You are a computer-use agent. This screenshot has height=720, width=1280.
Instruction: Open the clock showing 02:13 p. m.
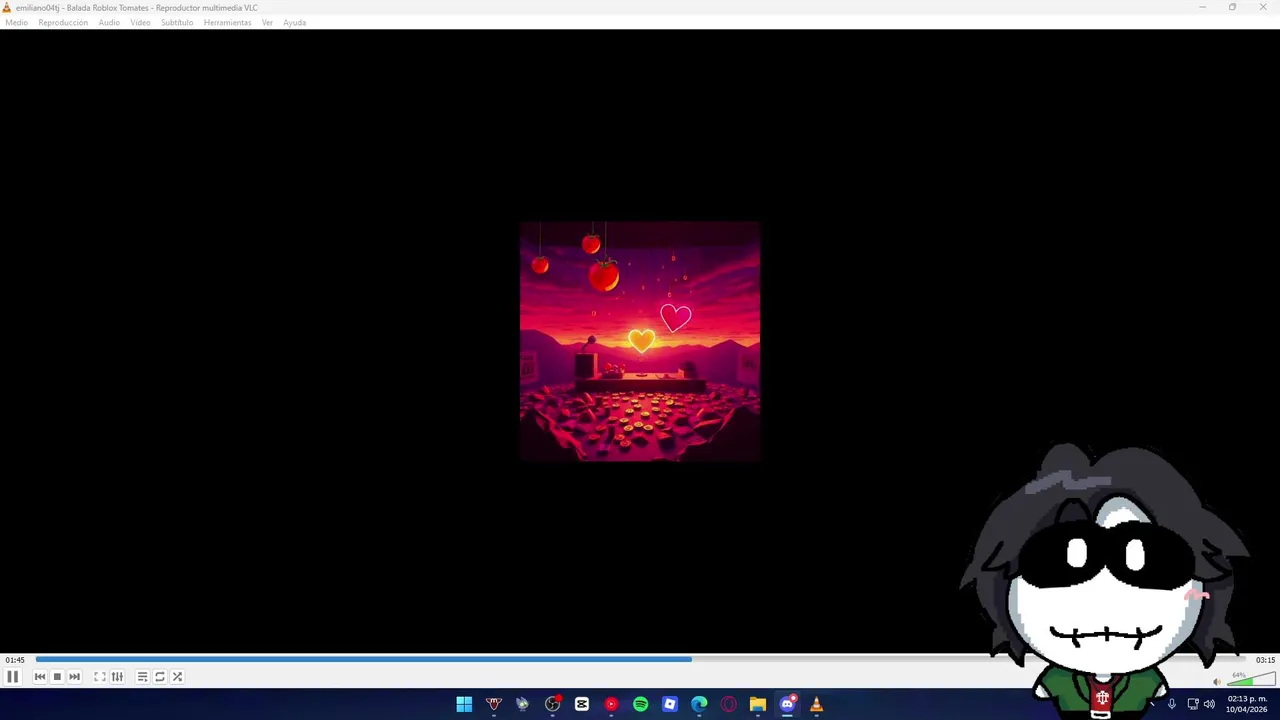click(x=1246, y=704)
